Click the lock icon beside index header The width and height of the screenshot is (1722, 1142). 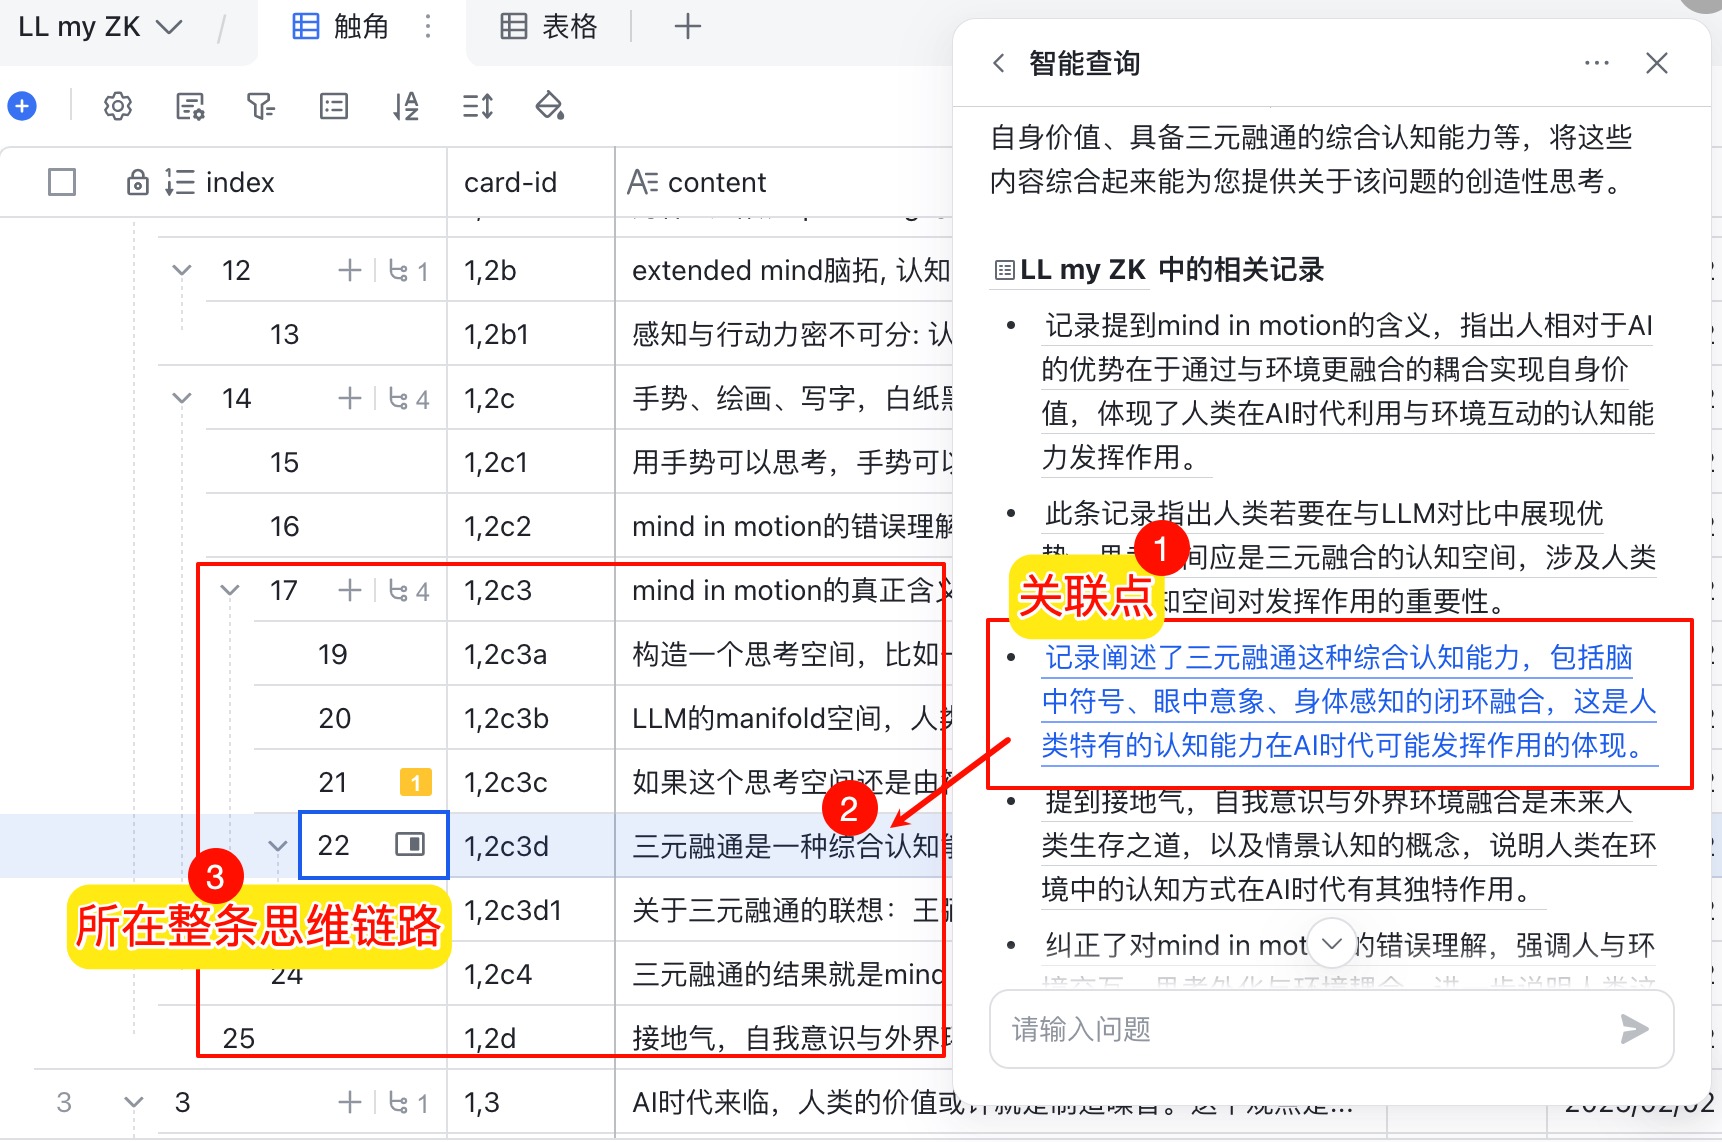(138, 182)
